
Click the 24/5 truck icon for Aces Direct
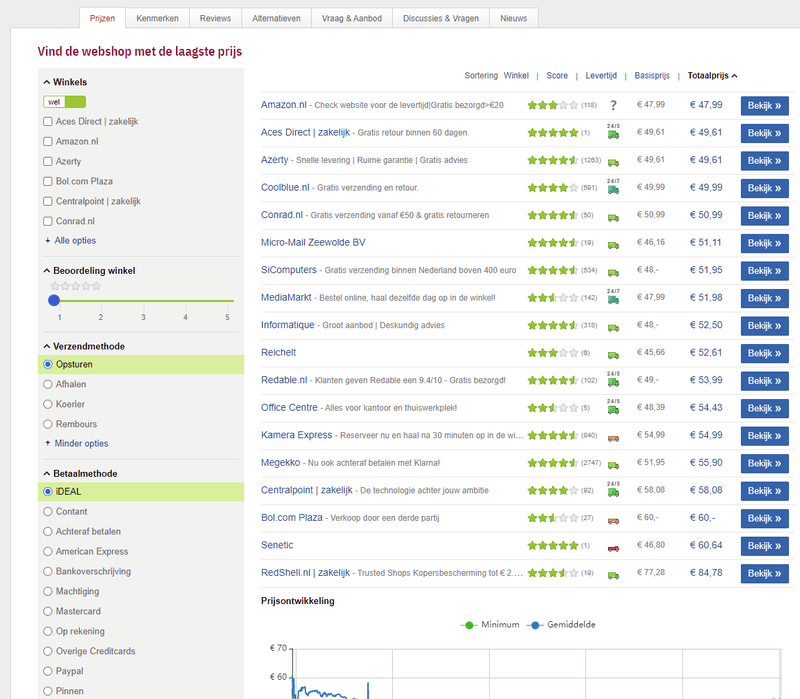click(x=613, y=132)
